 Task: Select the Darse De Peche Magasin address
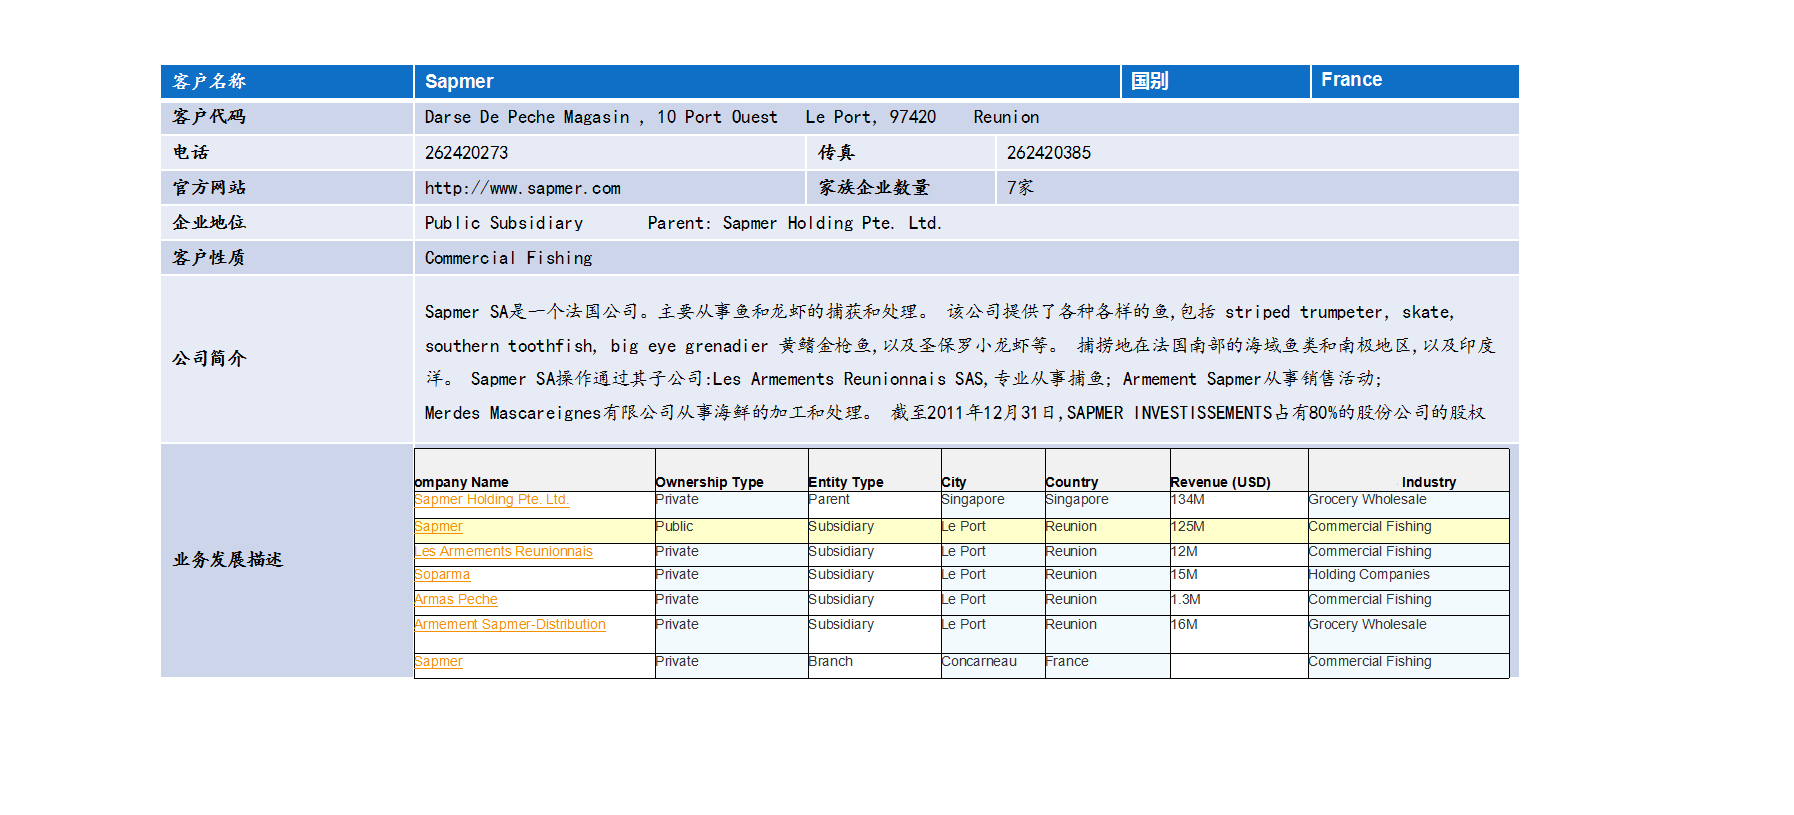coord(732,117)
